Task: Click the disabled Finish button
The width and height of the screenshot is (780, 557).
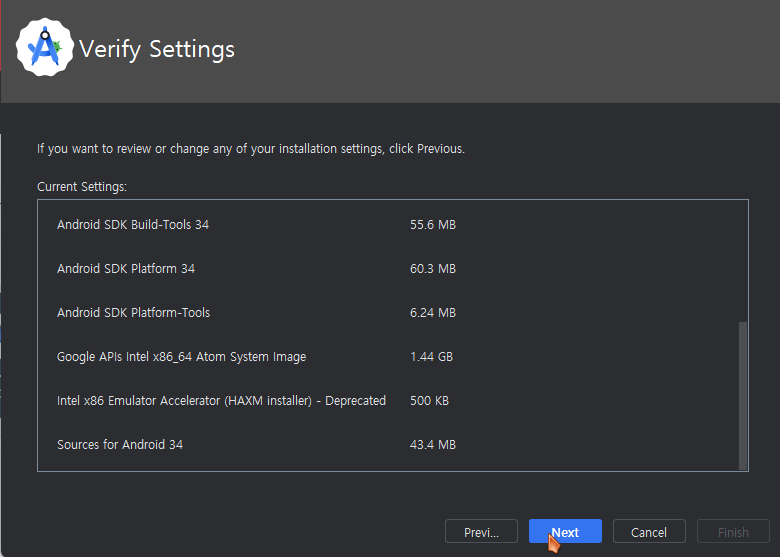Action: coord(733,532)
